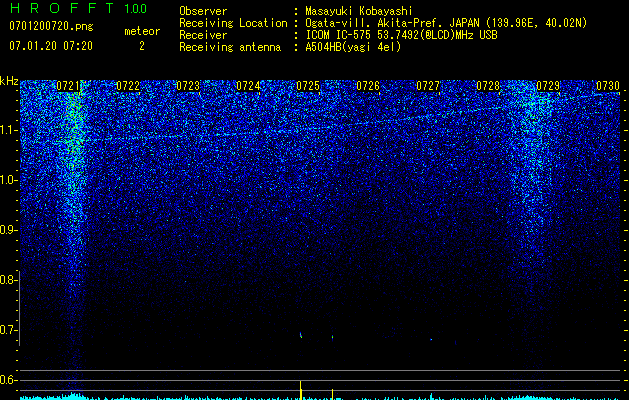
Task: Click the 0724 time marker
Action: (x=248, y=86)
